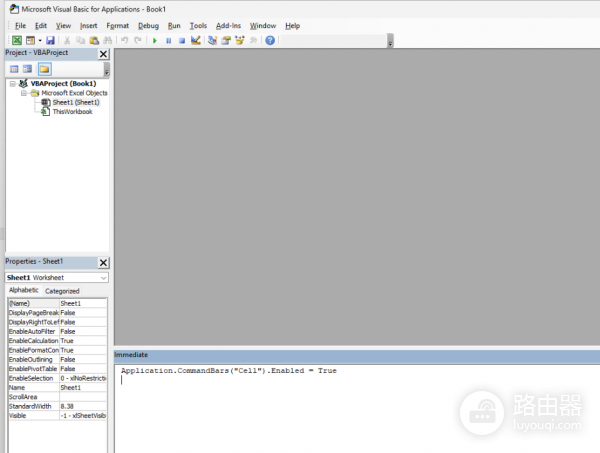
Task: Close the Properties - Sheet1 panel
Action: click(x=103, y=262)
